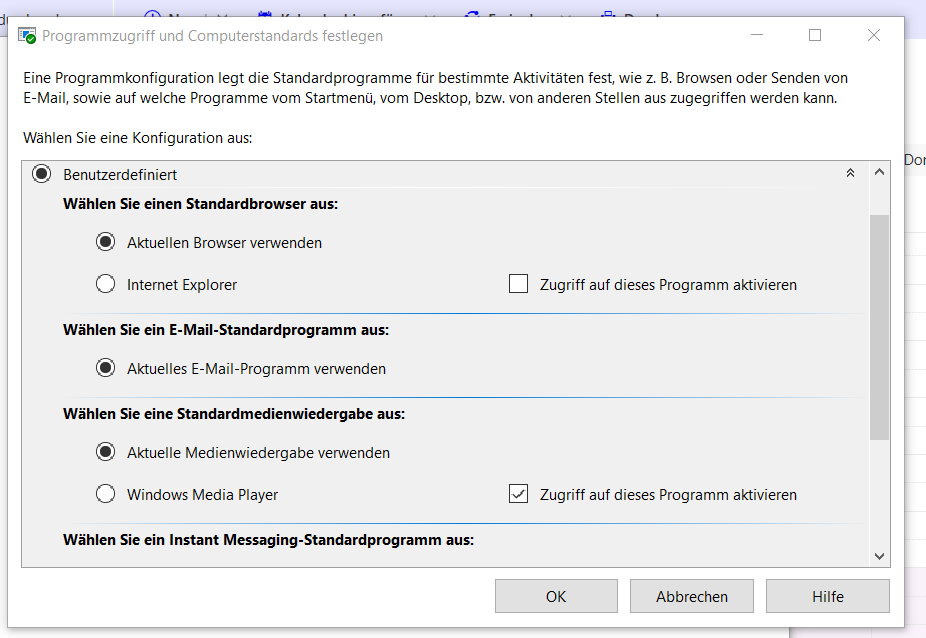Select the Benutzerdefiniert configuration radio button

pyautogui.click(x=41, y=174)
